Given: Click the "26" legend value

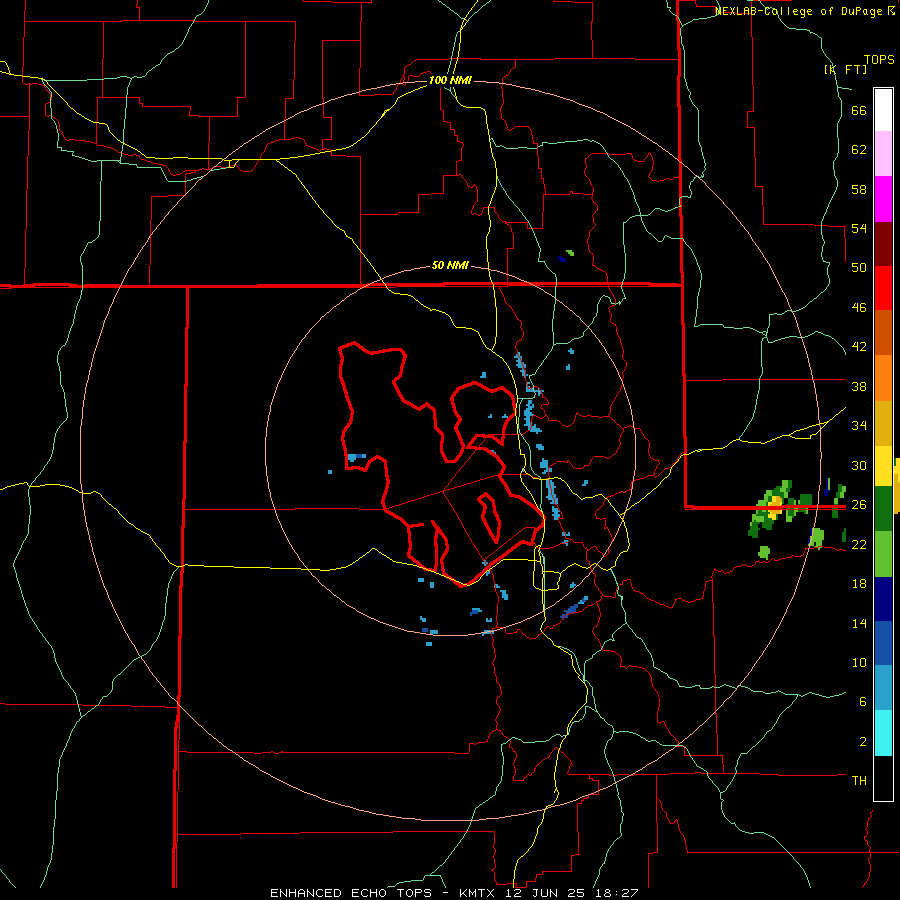Looking at the screenshot, I should coord(859,505).
